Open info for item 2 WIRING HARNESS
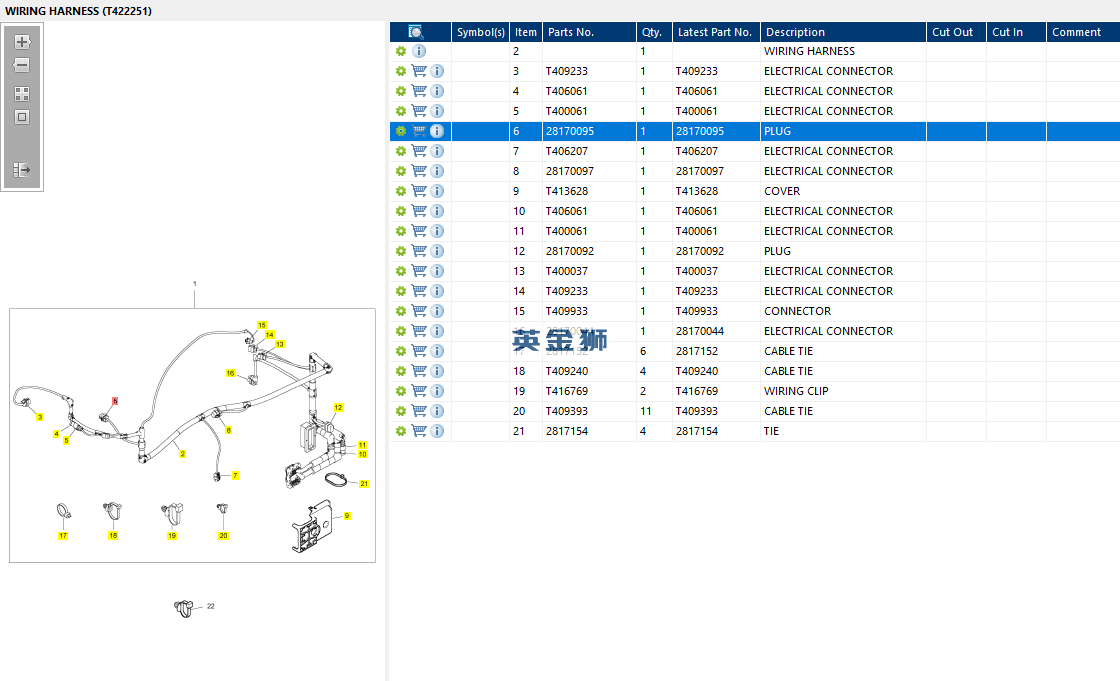This screenshot has height=681, width=1120. click(419, 51)
